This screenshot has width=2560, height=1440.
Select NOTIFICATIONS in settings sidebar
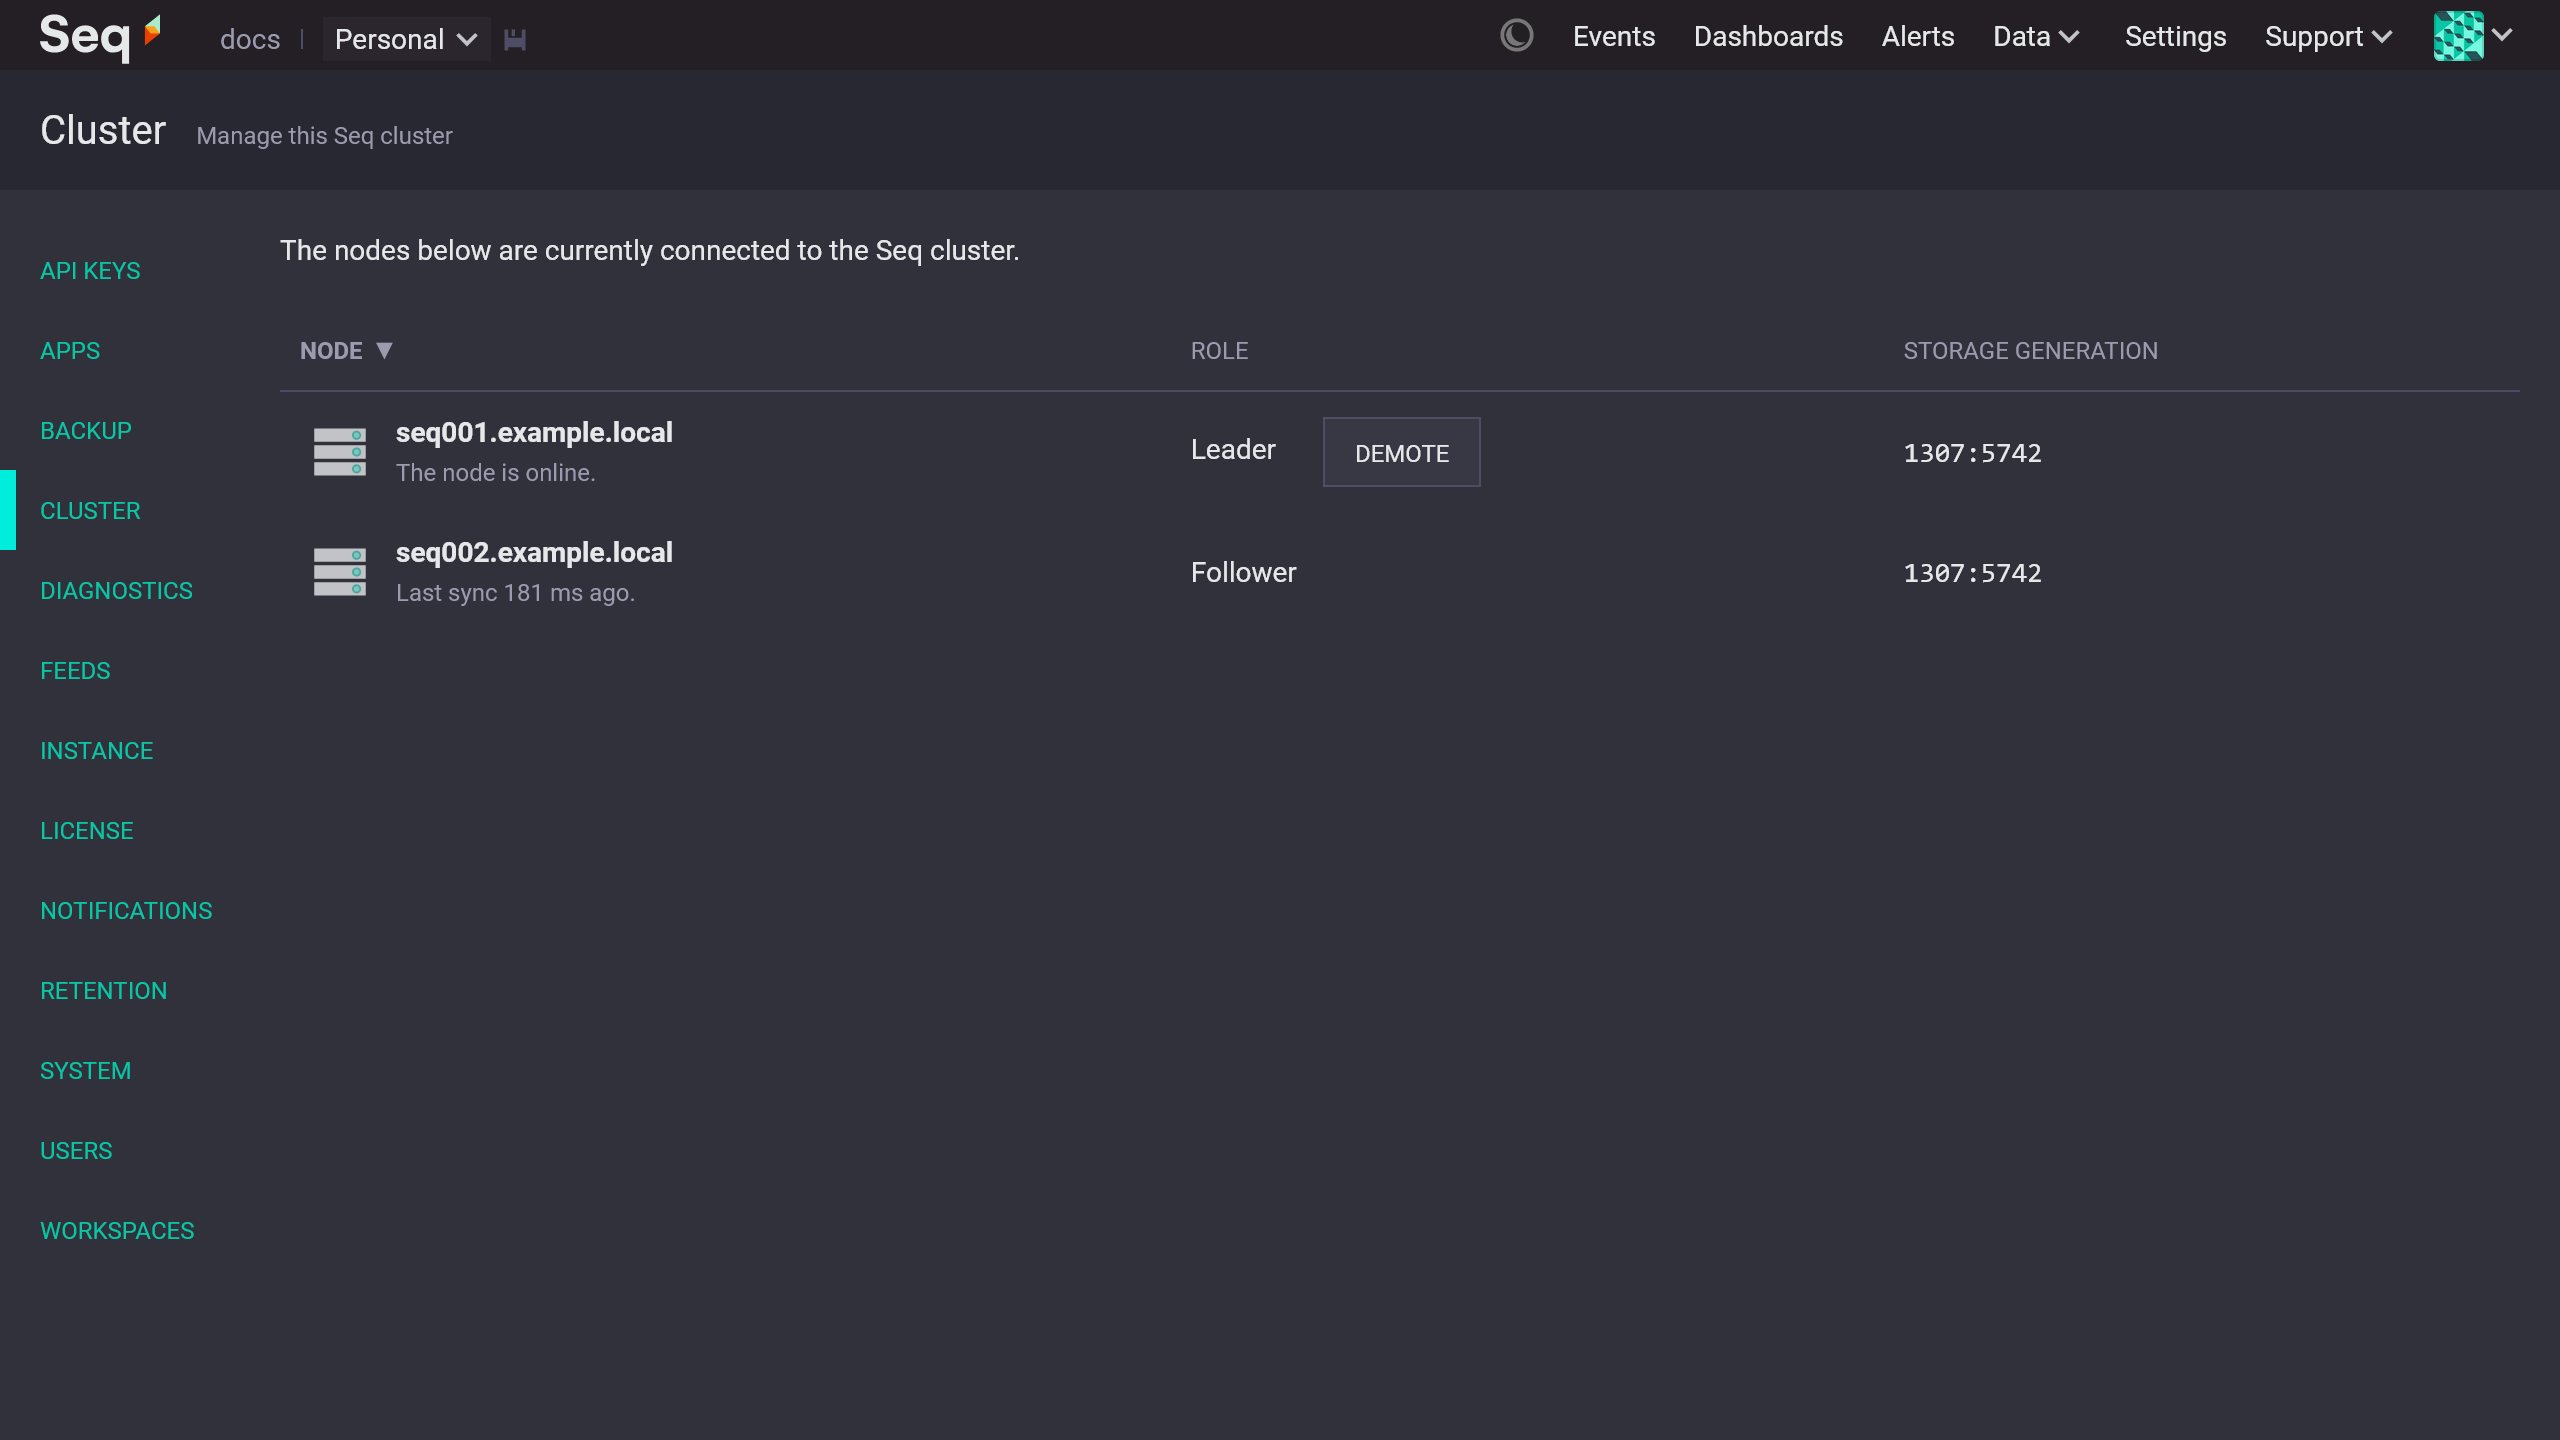coord(126,911)
